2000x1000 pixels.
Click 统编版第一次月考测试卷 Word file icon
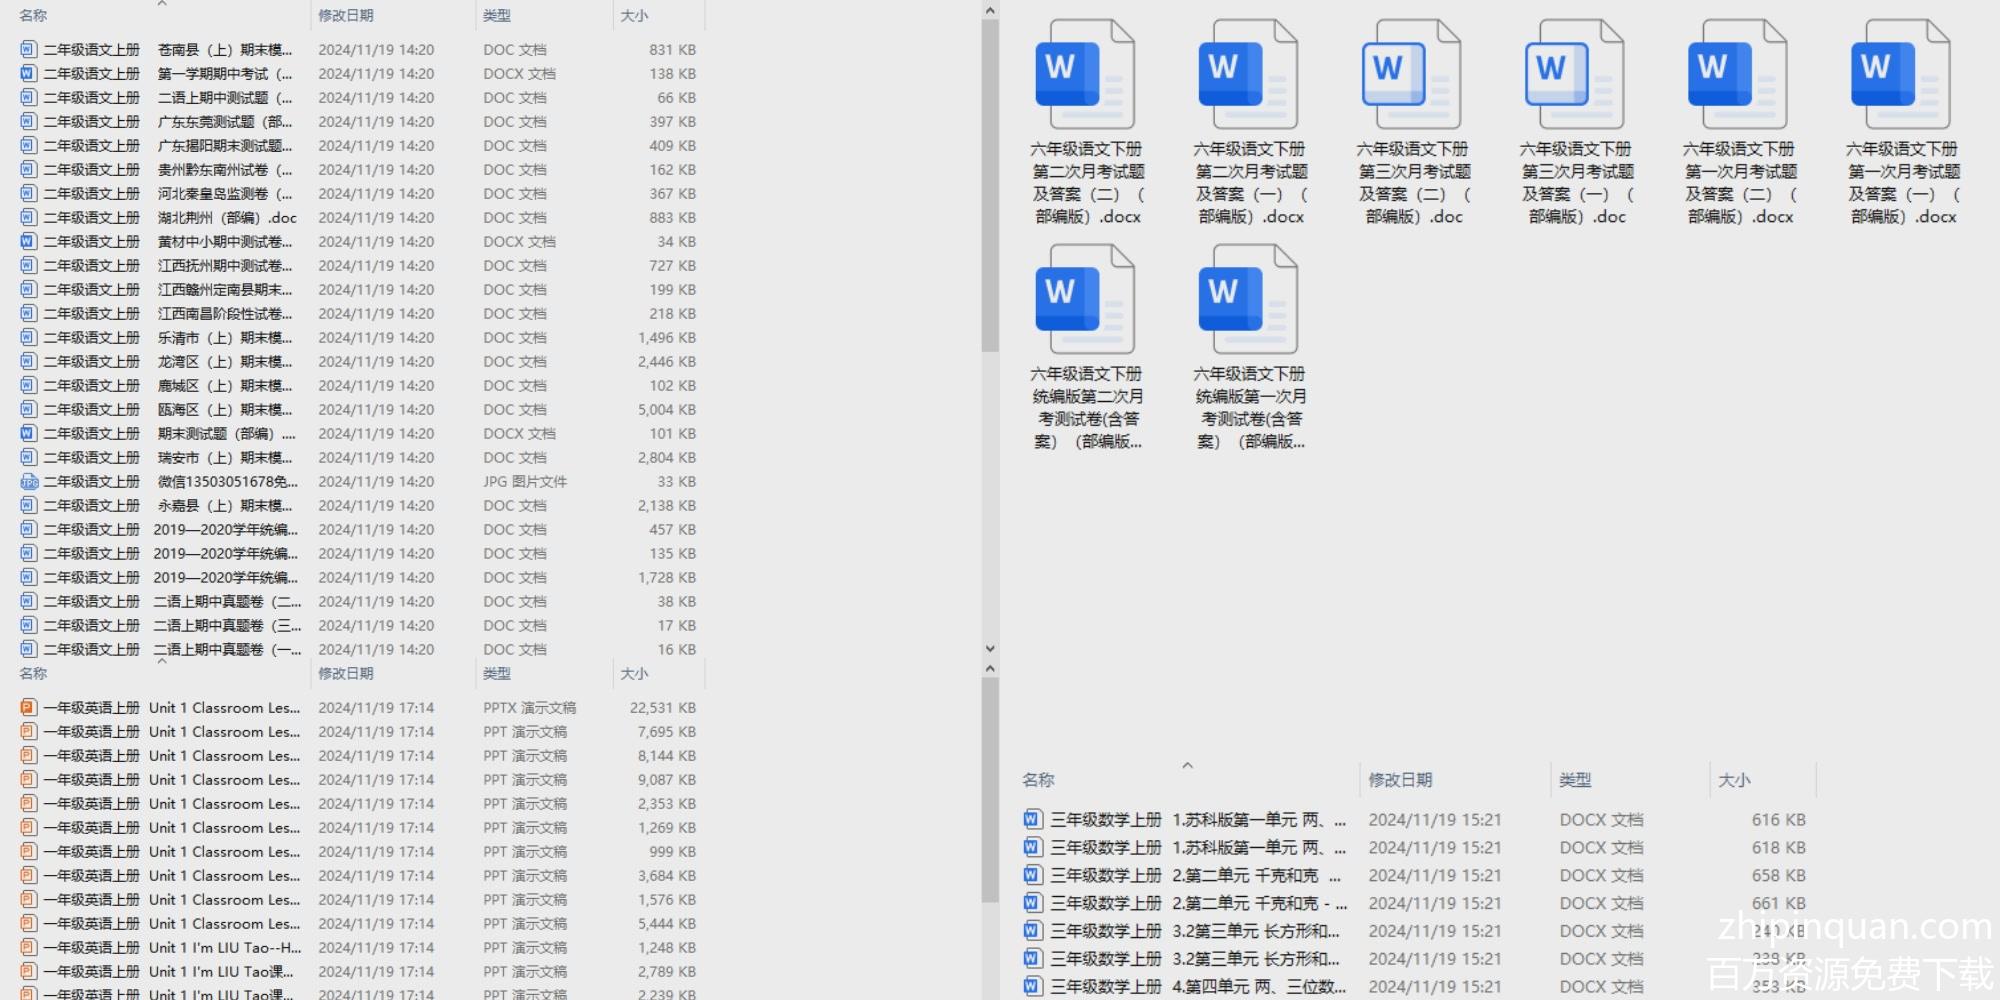[x=1248, y=298]
